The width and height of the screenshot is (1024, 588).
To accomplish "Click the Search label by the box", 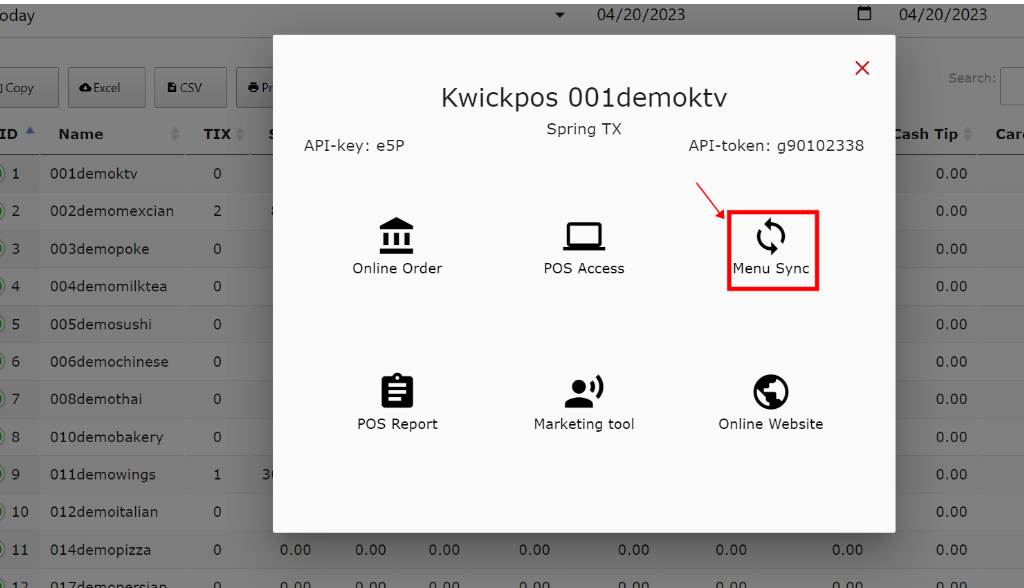I will pos(972,78).
